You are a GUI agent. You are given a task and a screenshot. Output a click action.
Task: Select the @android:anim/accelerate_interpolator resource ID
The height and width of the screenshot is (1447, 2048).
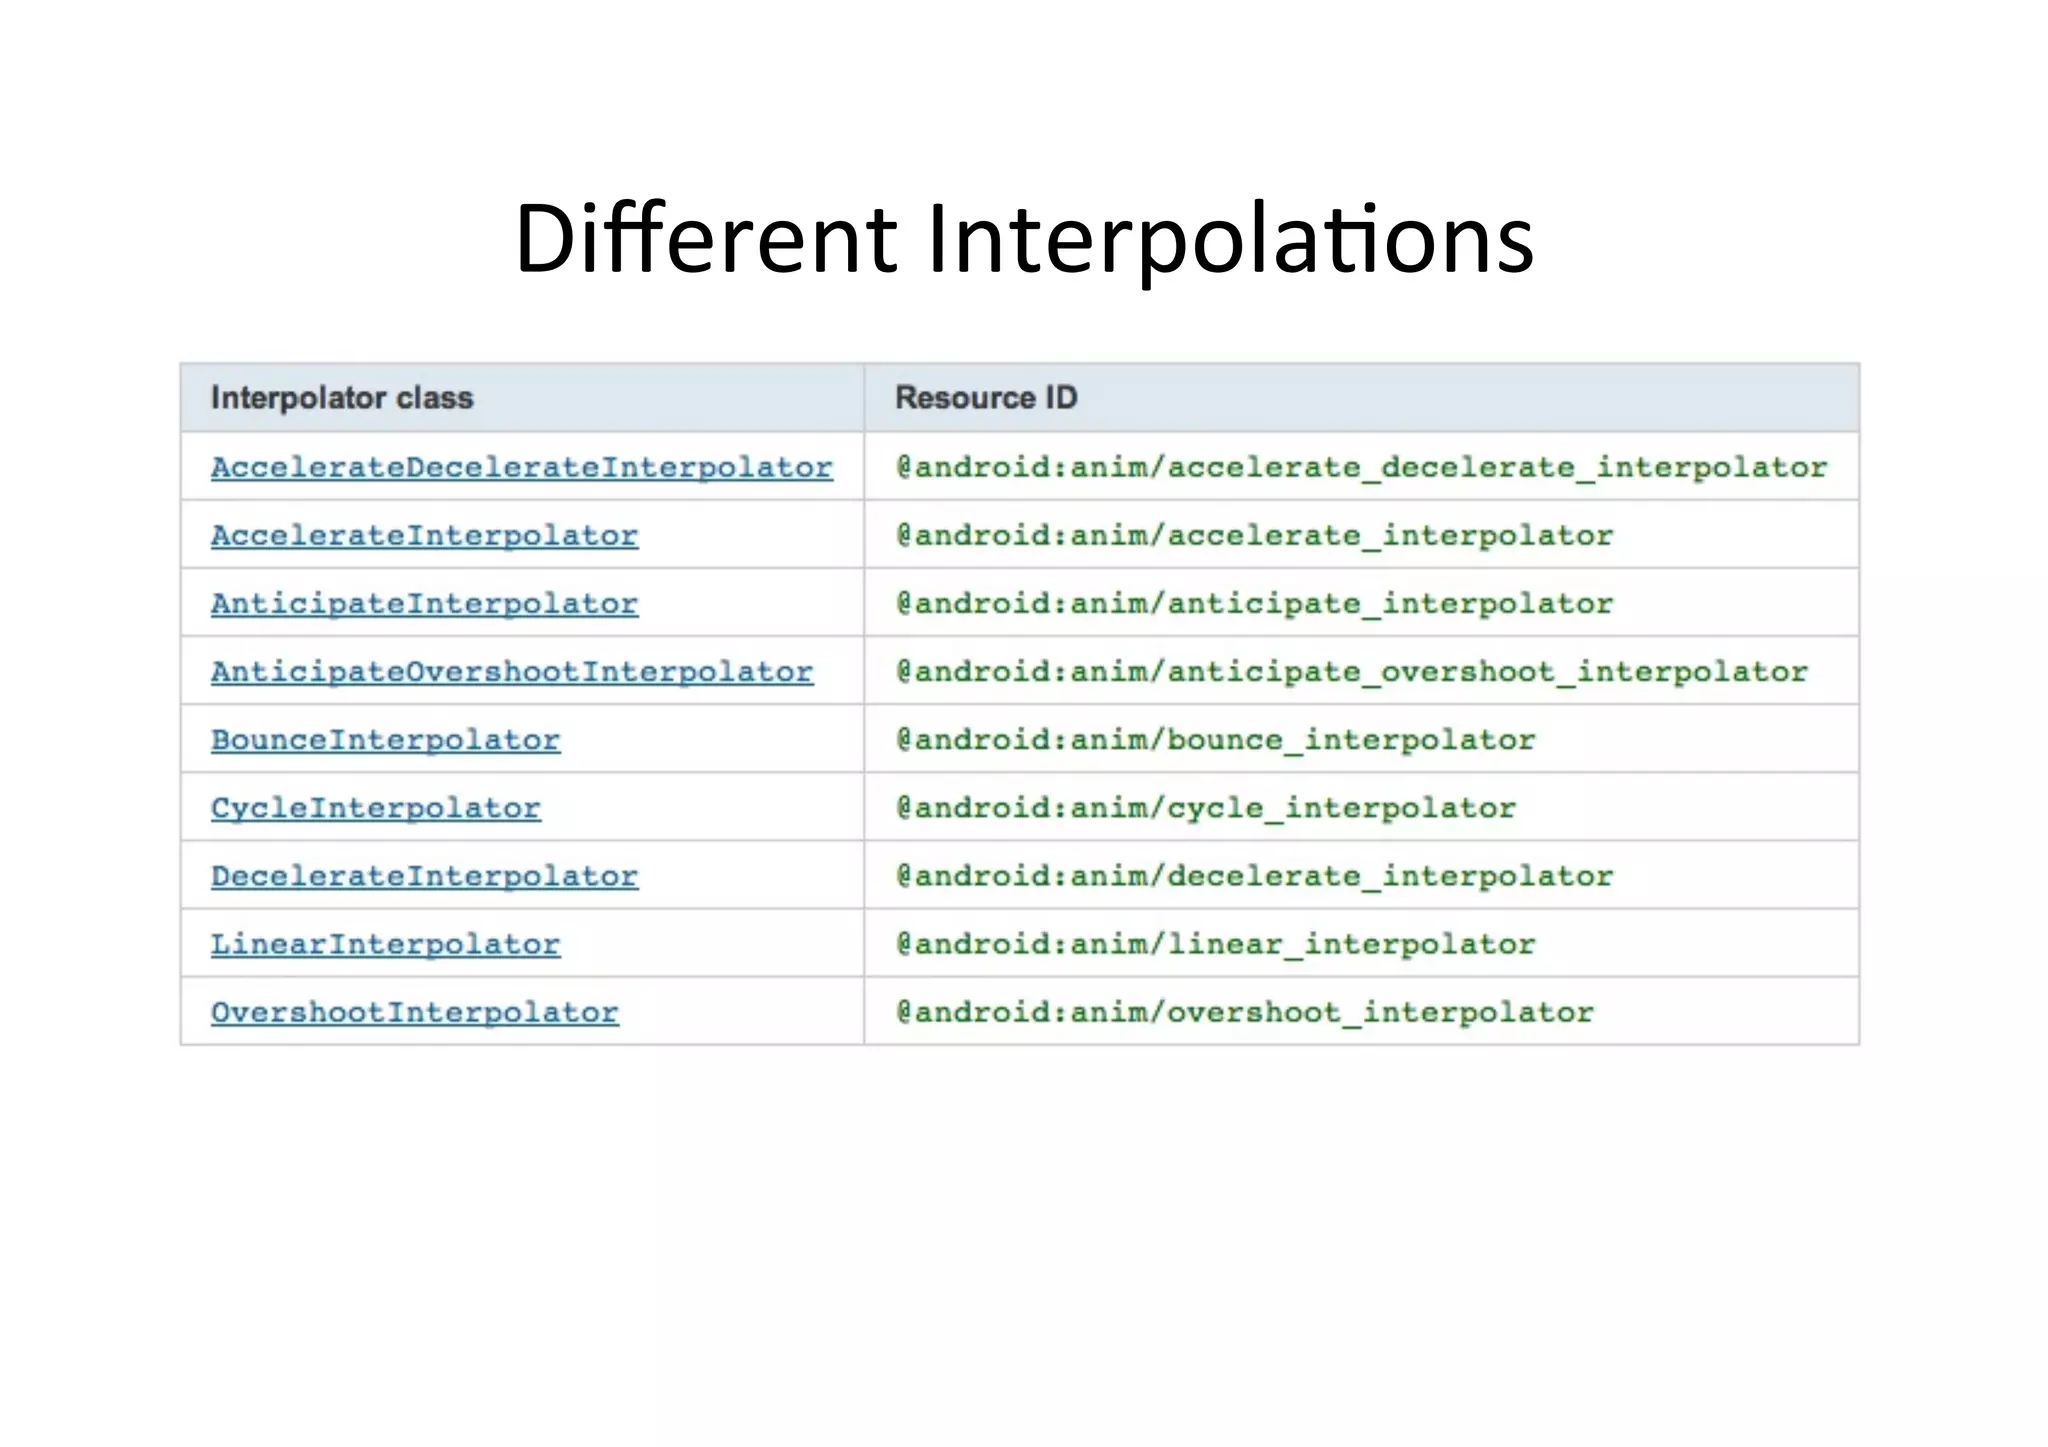(x=1254, y=535)
